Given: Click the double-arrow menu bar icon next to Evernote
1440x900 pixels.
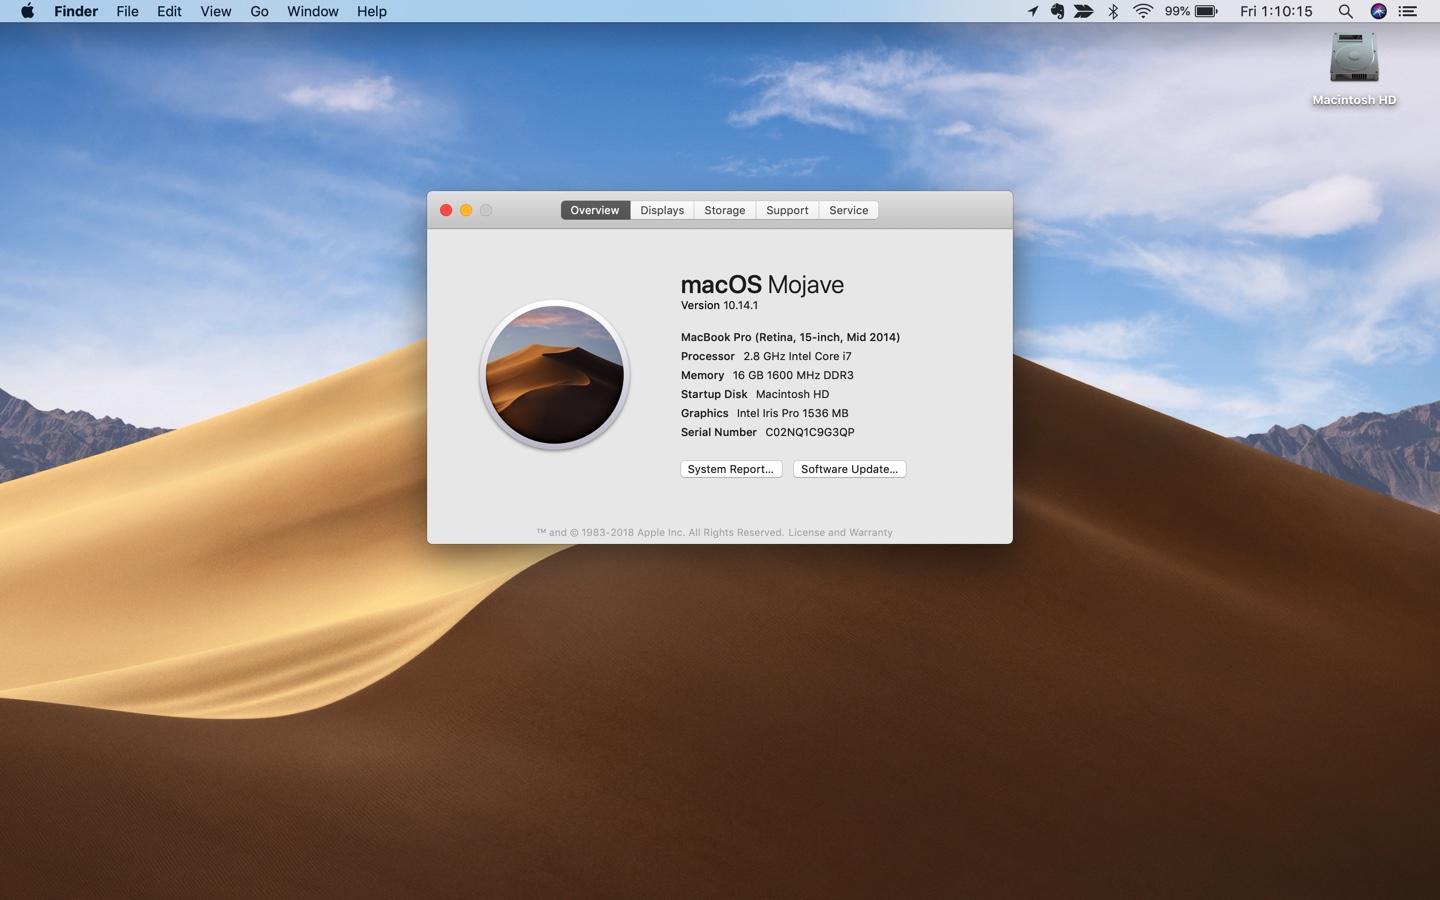Looking at the screenshot, I should click(1084, 11).
